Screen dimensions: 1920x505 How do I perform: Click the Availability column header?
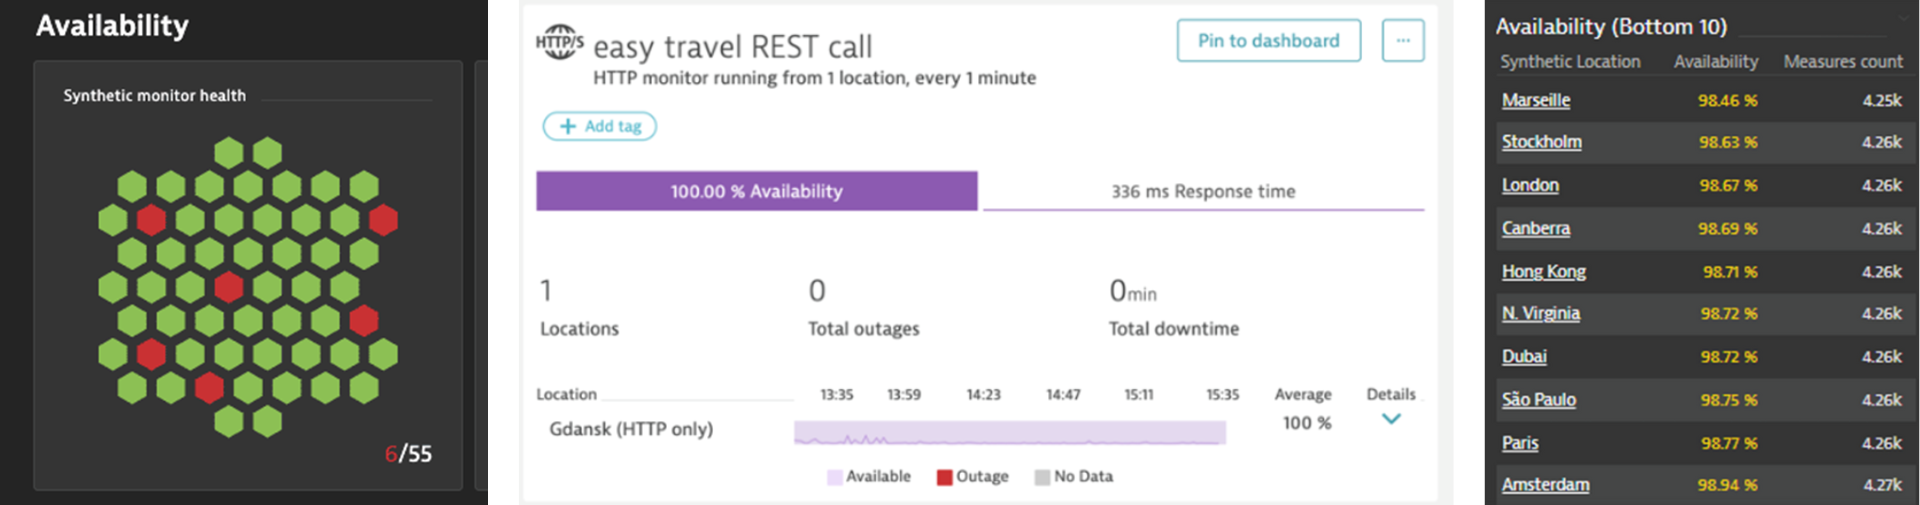1716,62
